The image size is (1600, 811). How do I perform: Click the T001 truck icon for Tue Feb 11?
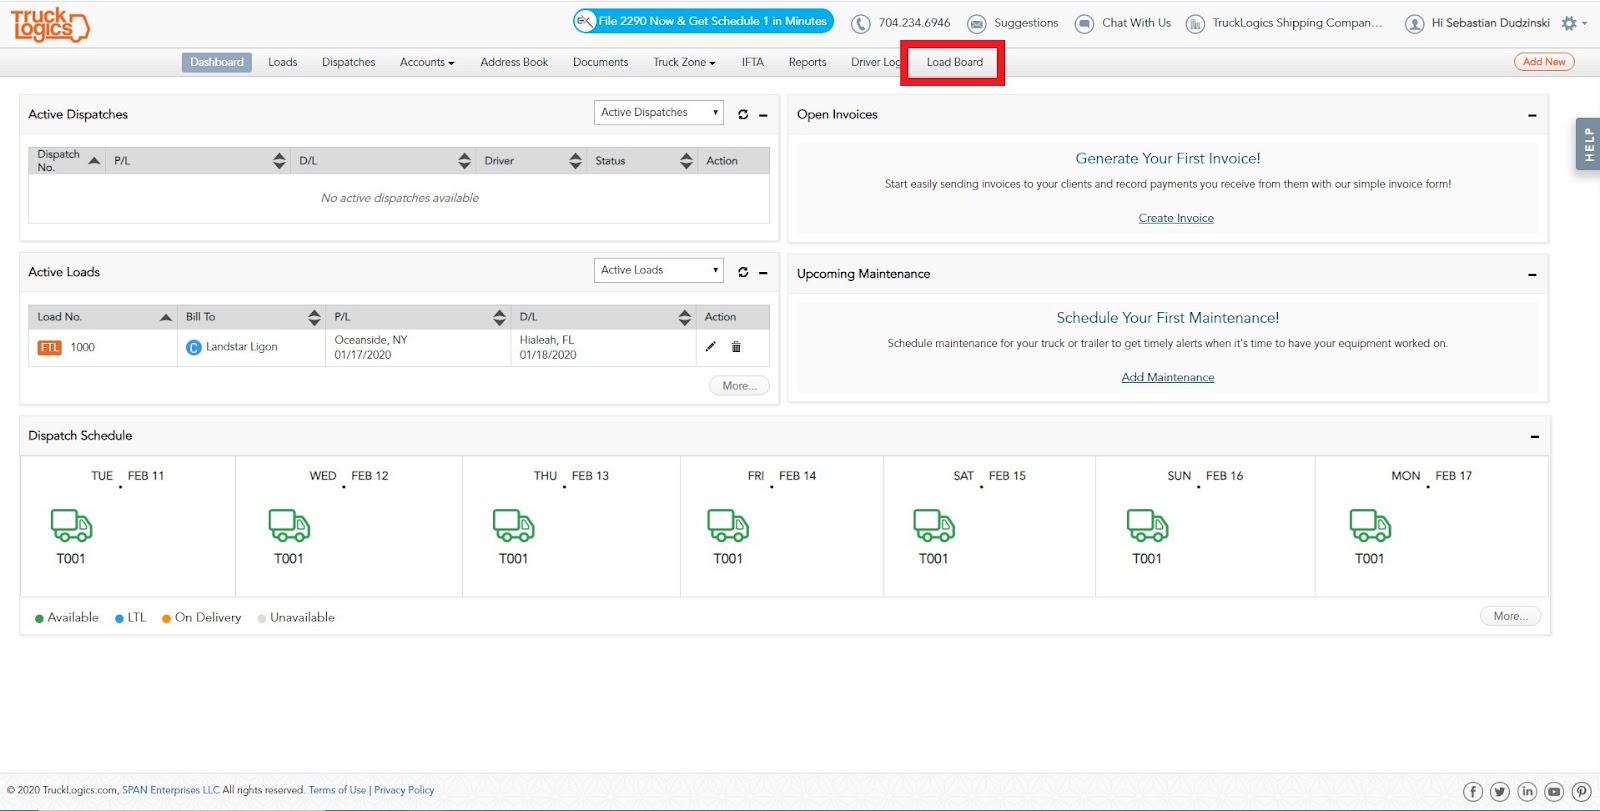(x=71, y=525)
